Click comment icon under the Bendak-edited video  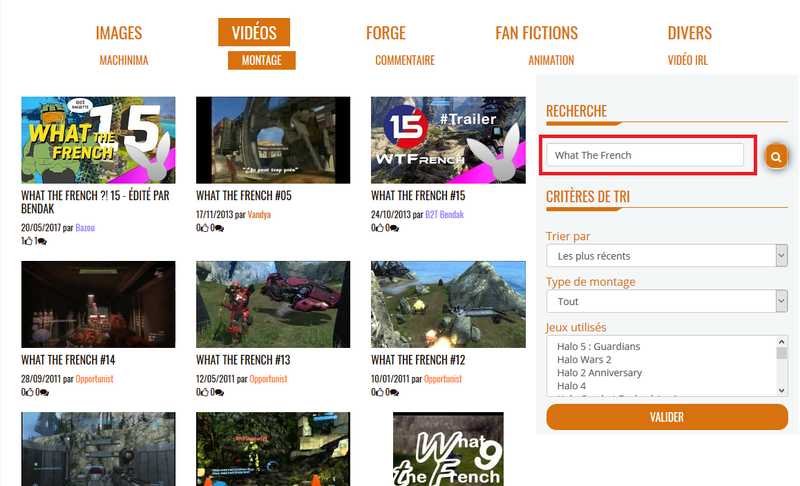click(42, 241)
